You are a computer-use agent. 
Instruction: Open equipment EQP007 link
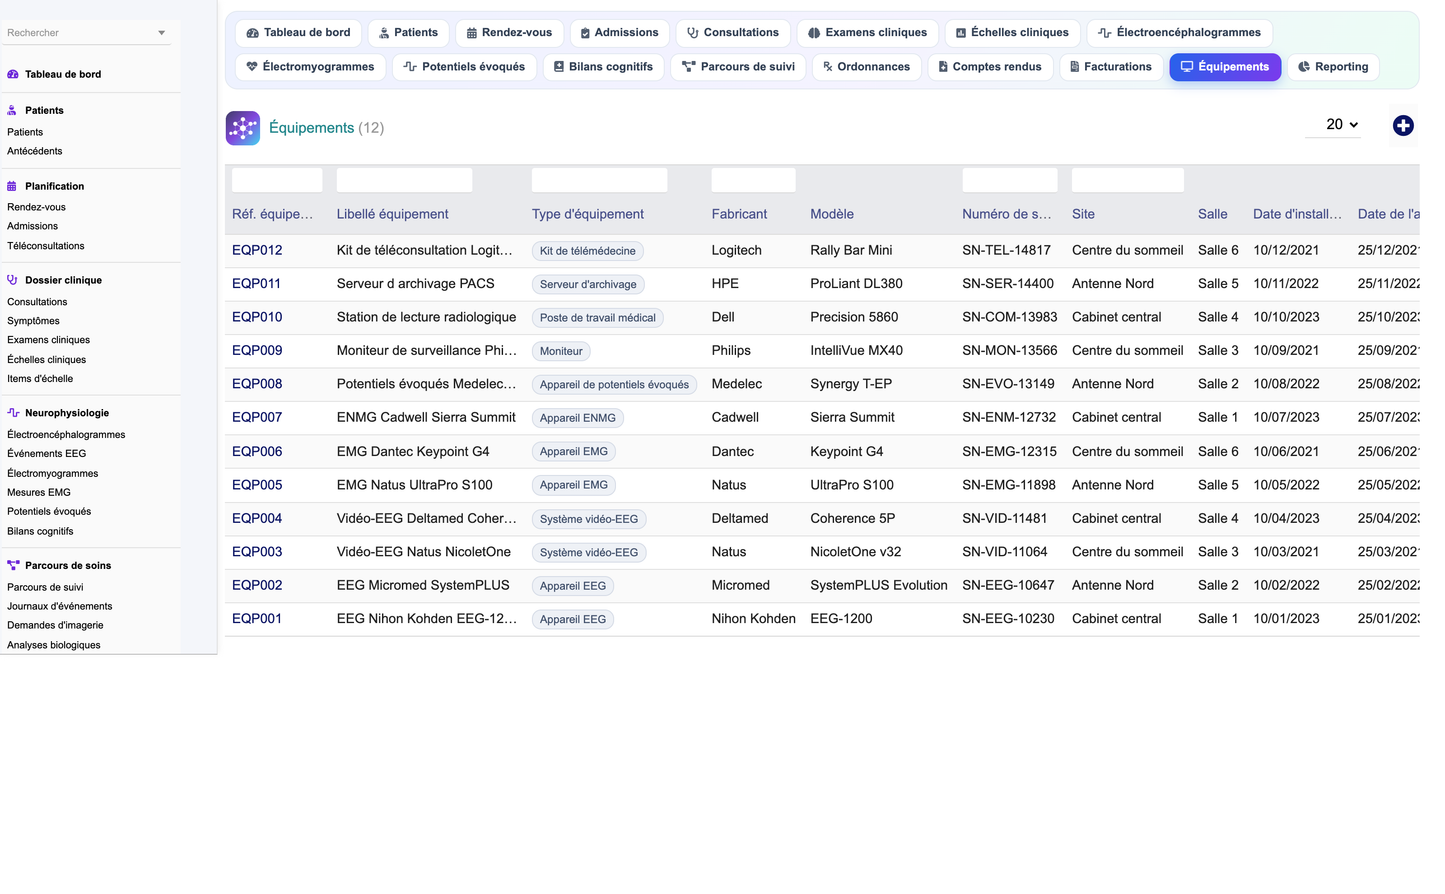coord(257,417)
